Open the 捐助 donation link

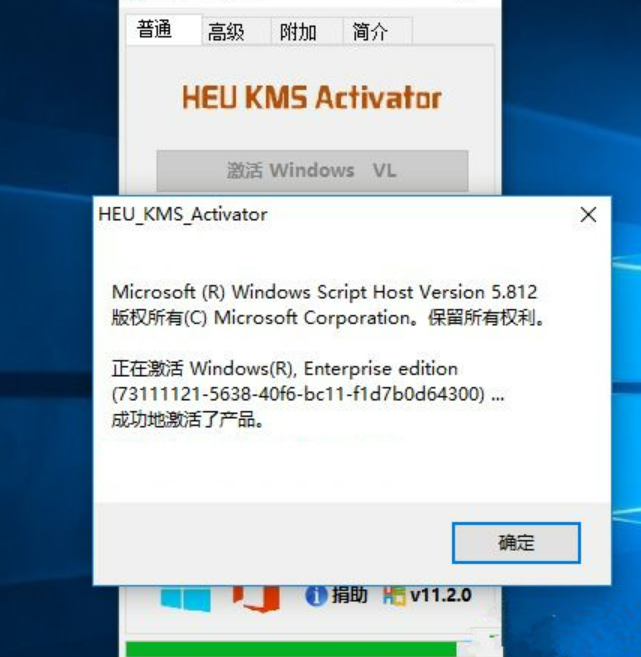tap(350, 595)
